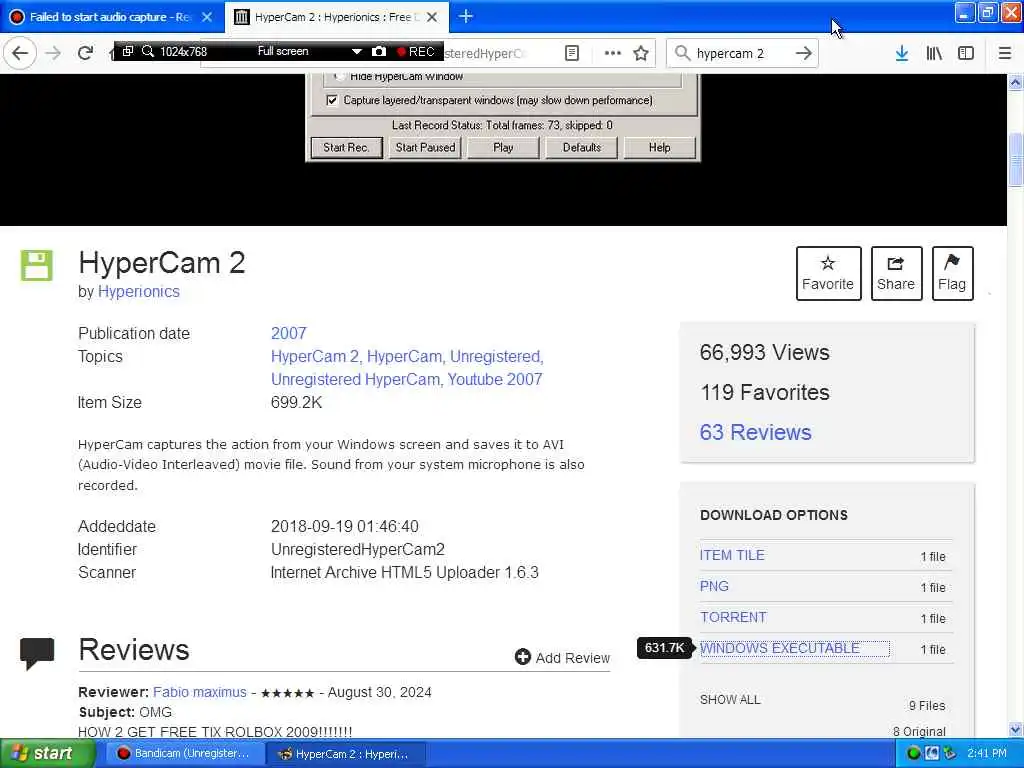The image size is (1024, 768).
Task: Click the scrollbar up arrow
Action: click(x=1015, y=83)
